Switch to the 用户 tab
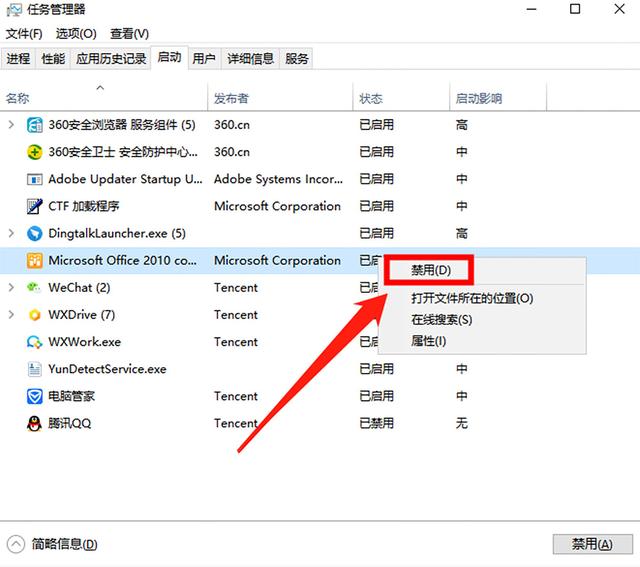The width and height of the screenshot is (640, 567). [204, 59]
